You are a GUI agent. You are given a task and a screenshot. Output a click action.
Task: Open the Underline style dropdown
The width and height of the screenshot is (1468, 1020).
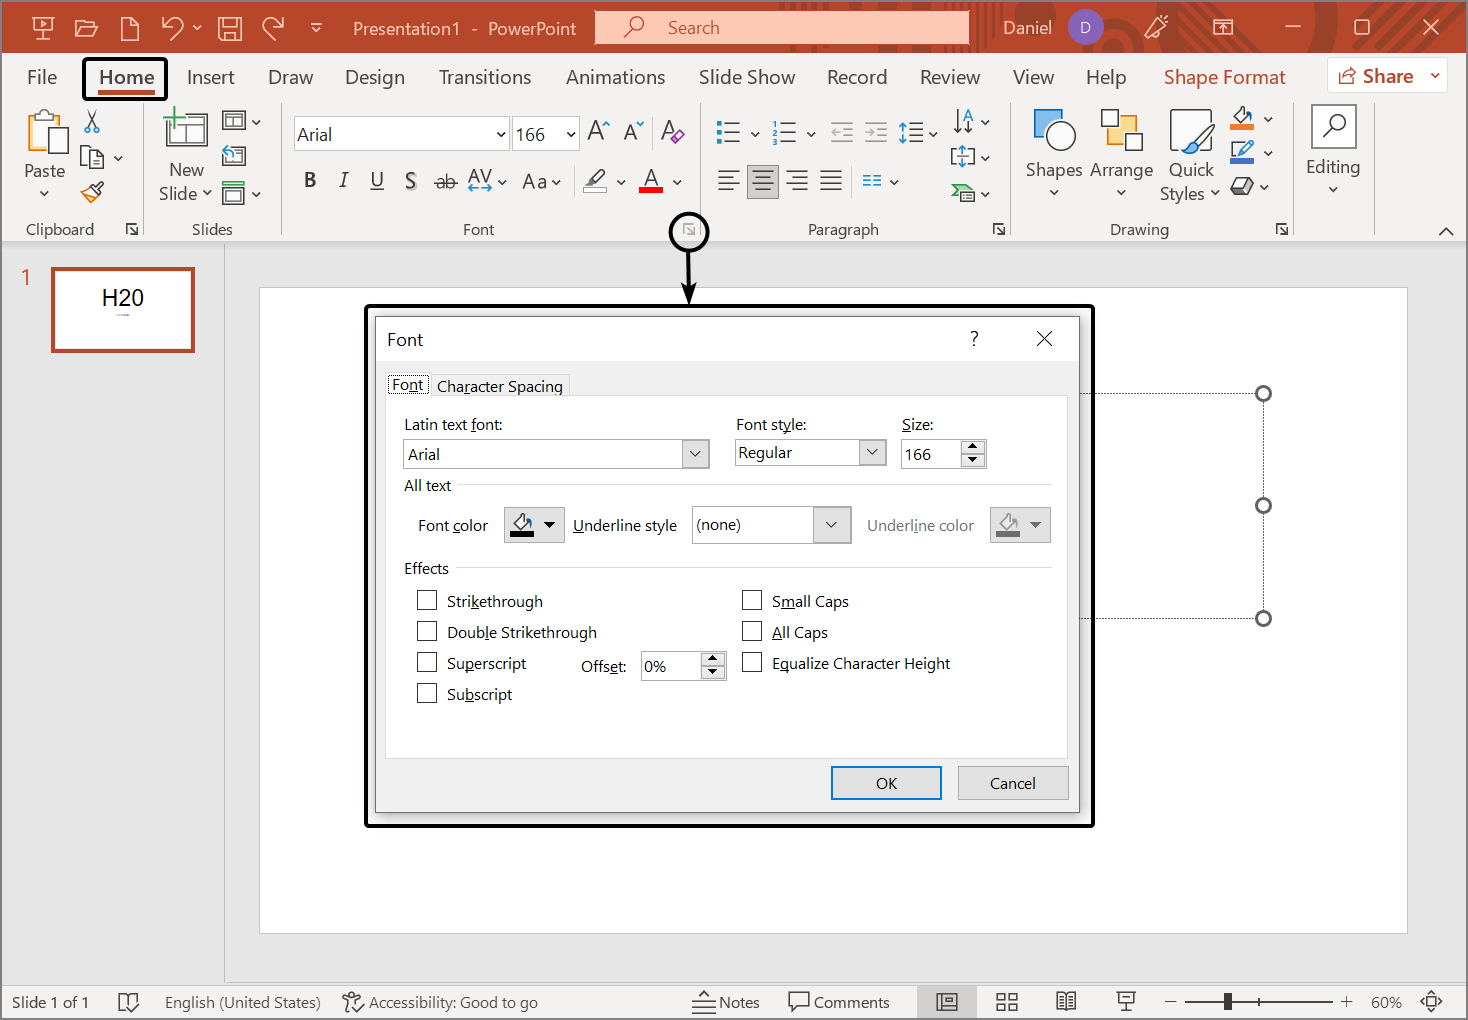(x=831, y=524)
